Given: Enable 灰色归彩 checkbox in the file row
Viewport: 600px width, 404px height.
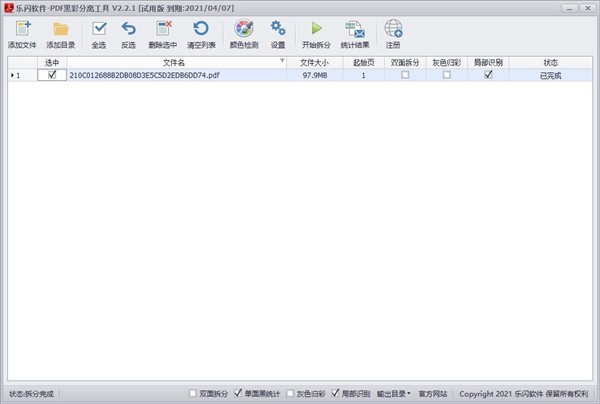Looking at the screenshot, I should (x=447, y=75).
